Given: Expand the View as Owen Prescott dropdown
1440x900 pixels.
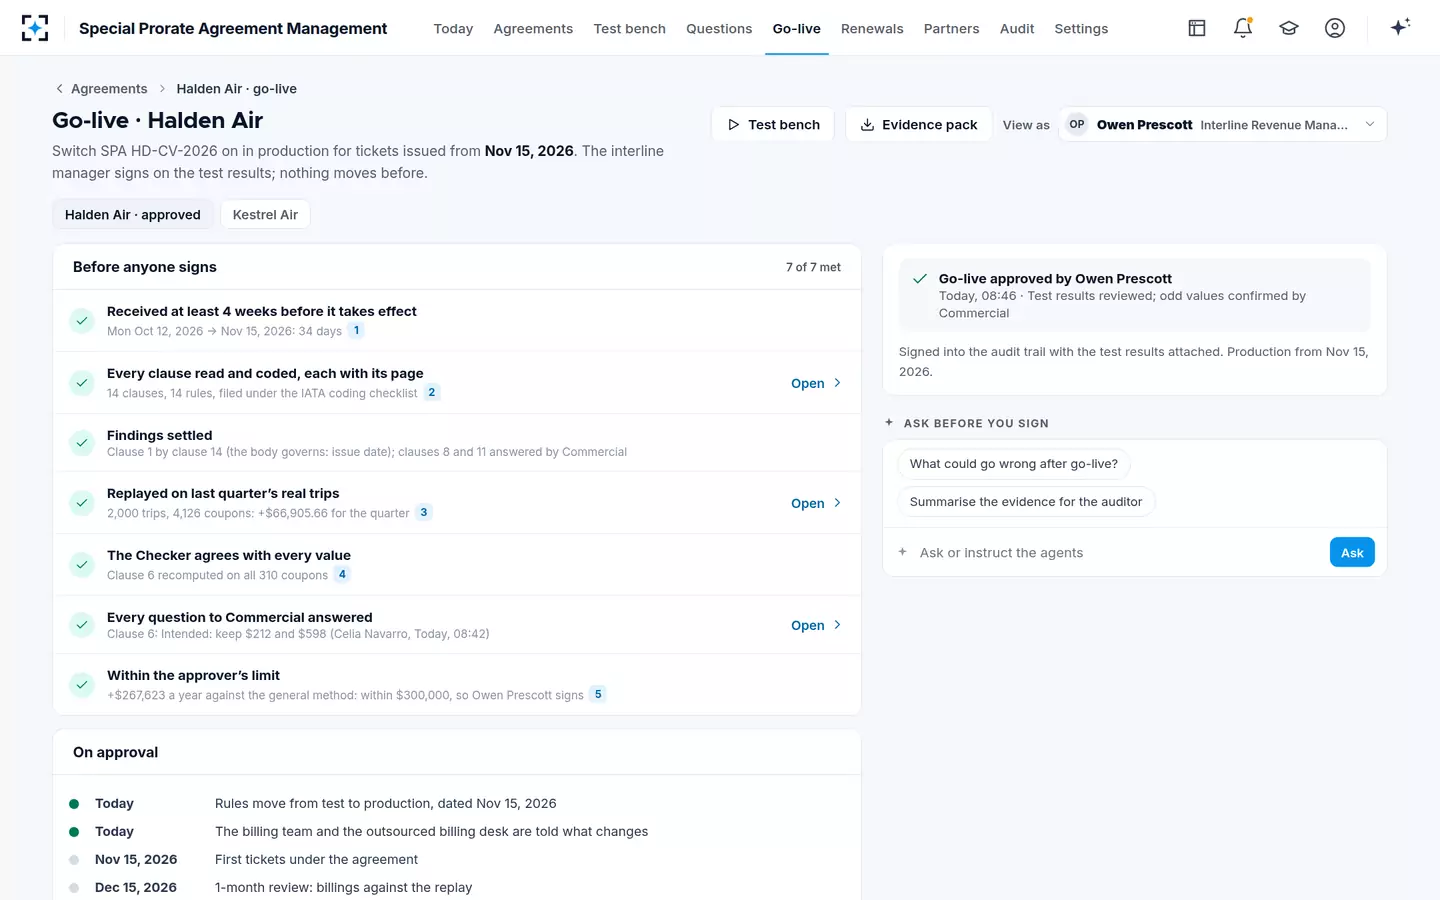Looking at the screenshot, I should click(1222, 124).
